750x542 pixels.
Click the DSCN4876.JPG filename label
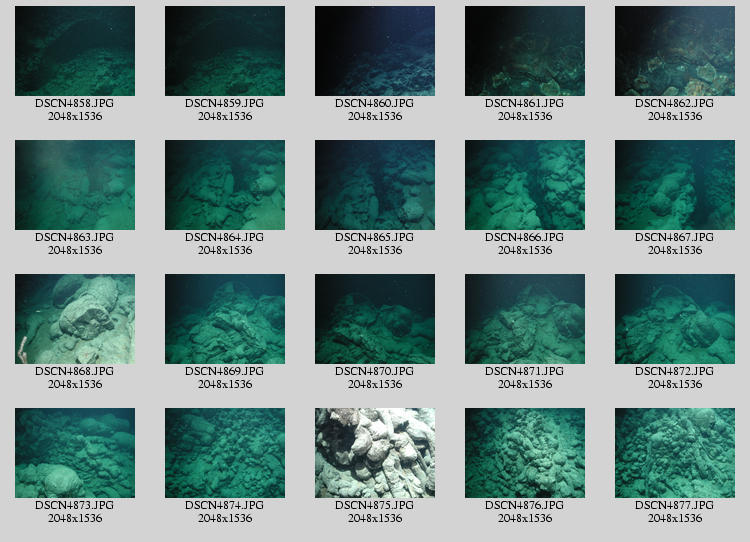point(525,505)
